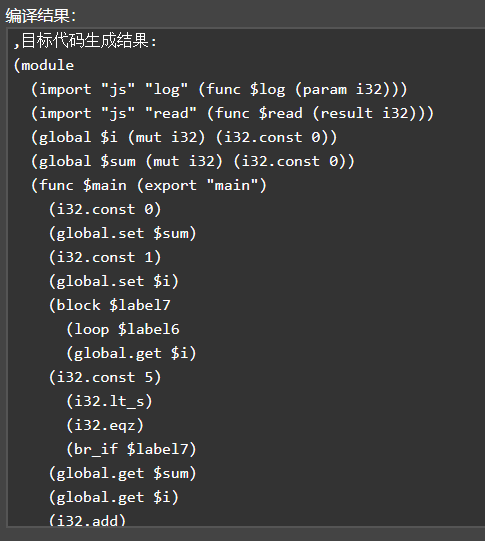Click the (i32.const 5) instruction
485x541 pixels.
105,377
